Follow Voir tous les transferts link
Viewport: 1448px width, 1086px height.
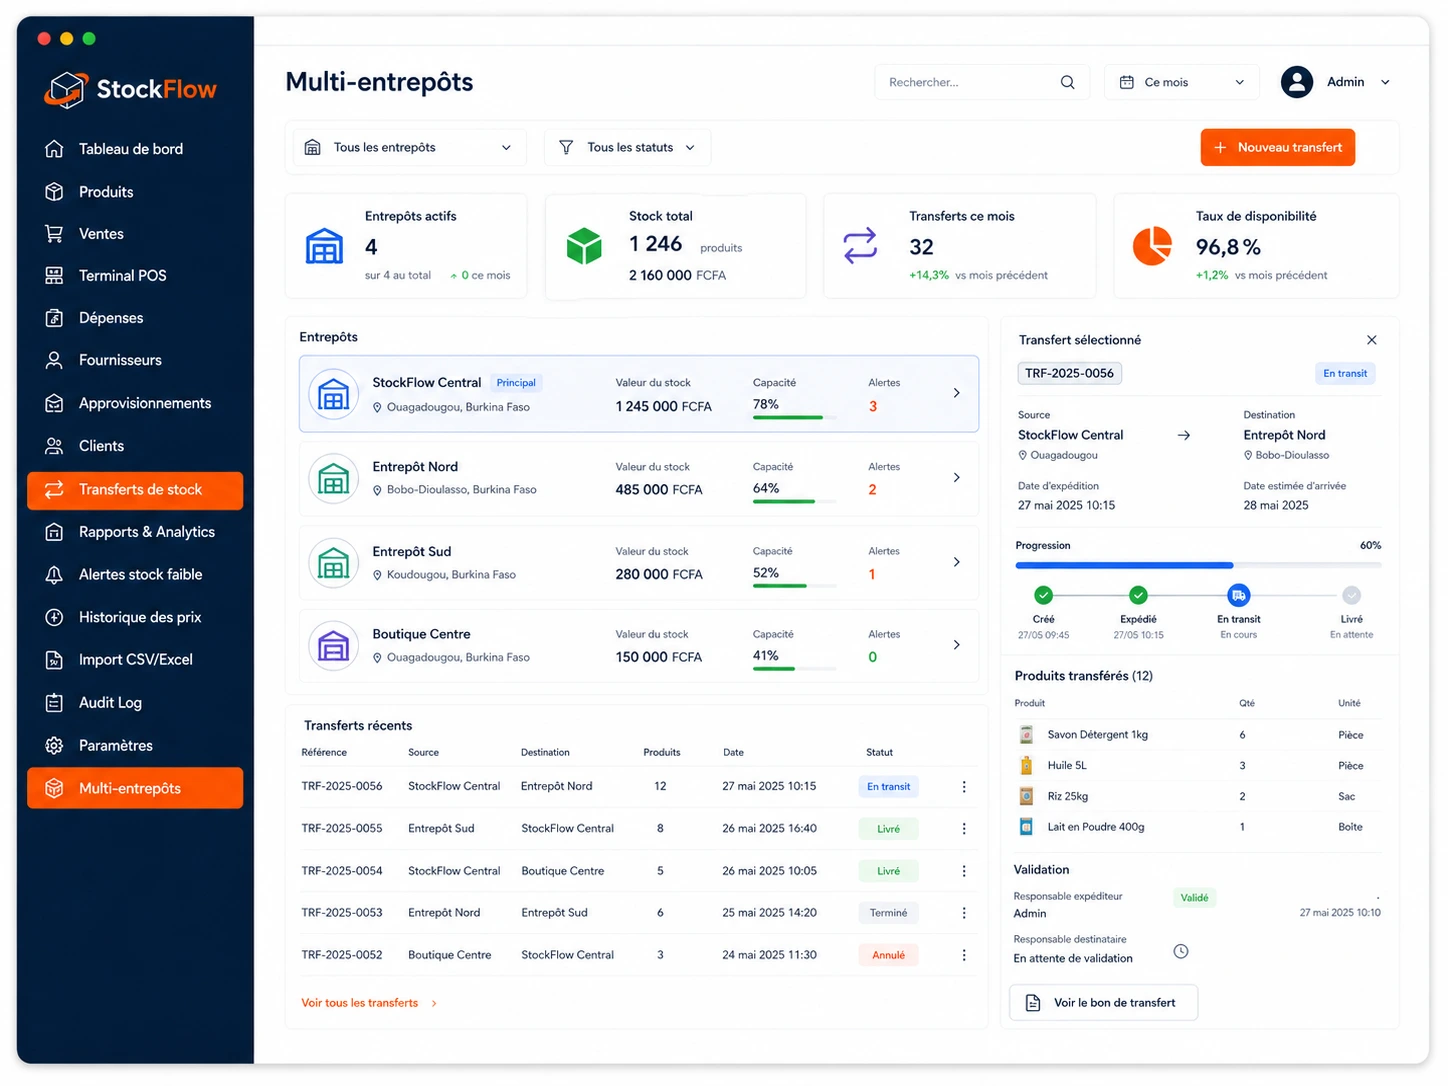(369, 1003)
